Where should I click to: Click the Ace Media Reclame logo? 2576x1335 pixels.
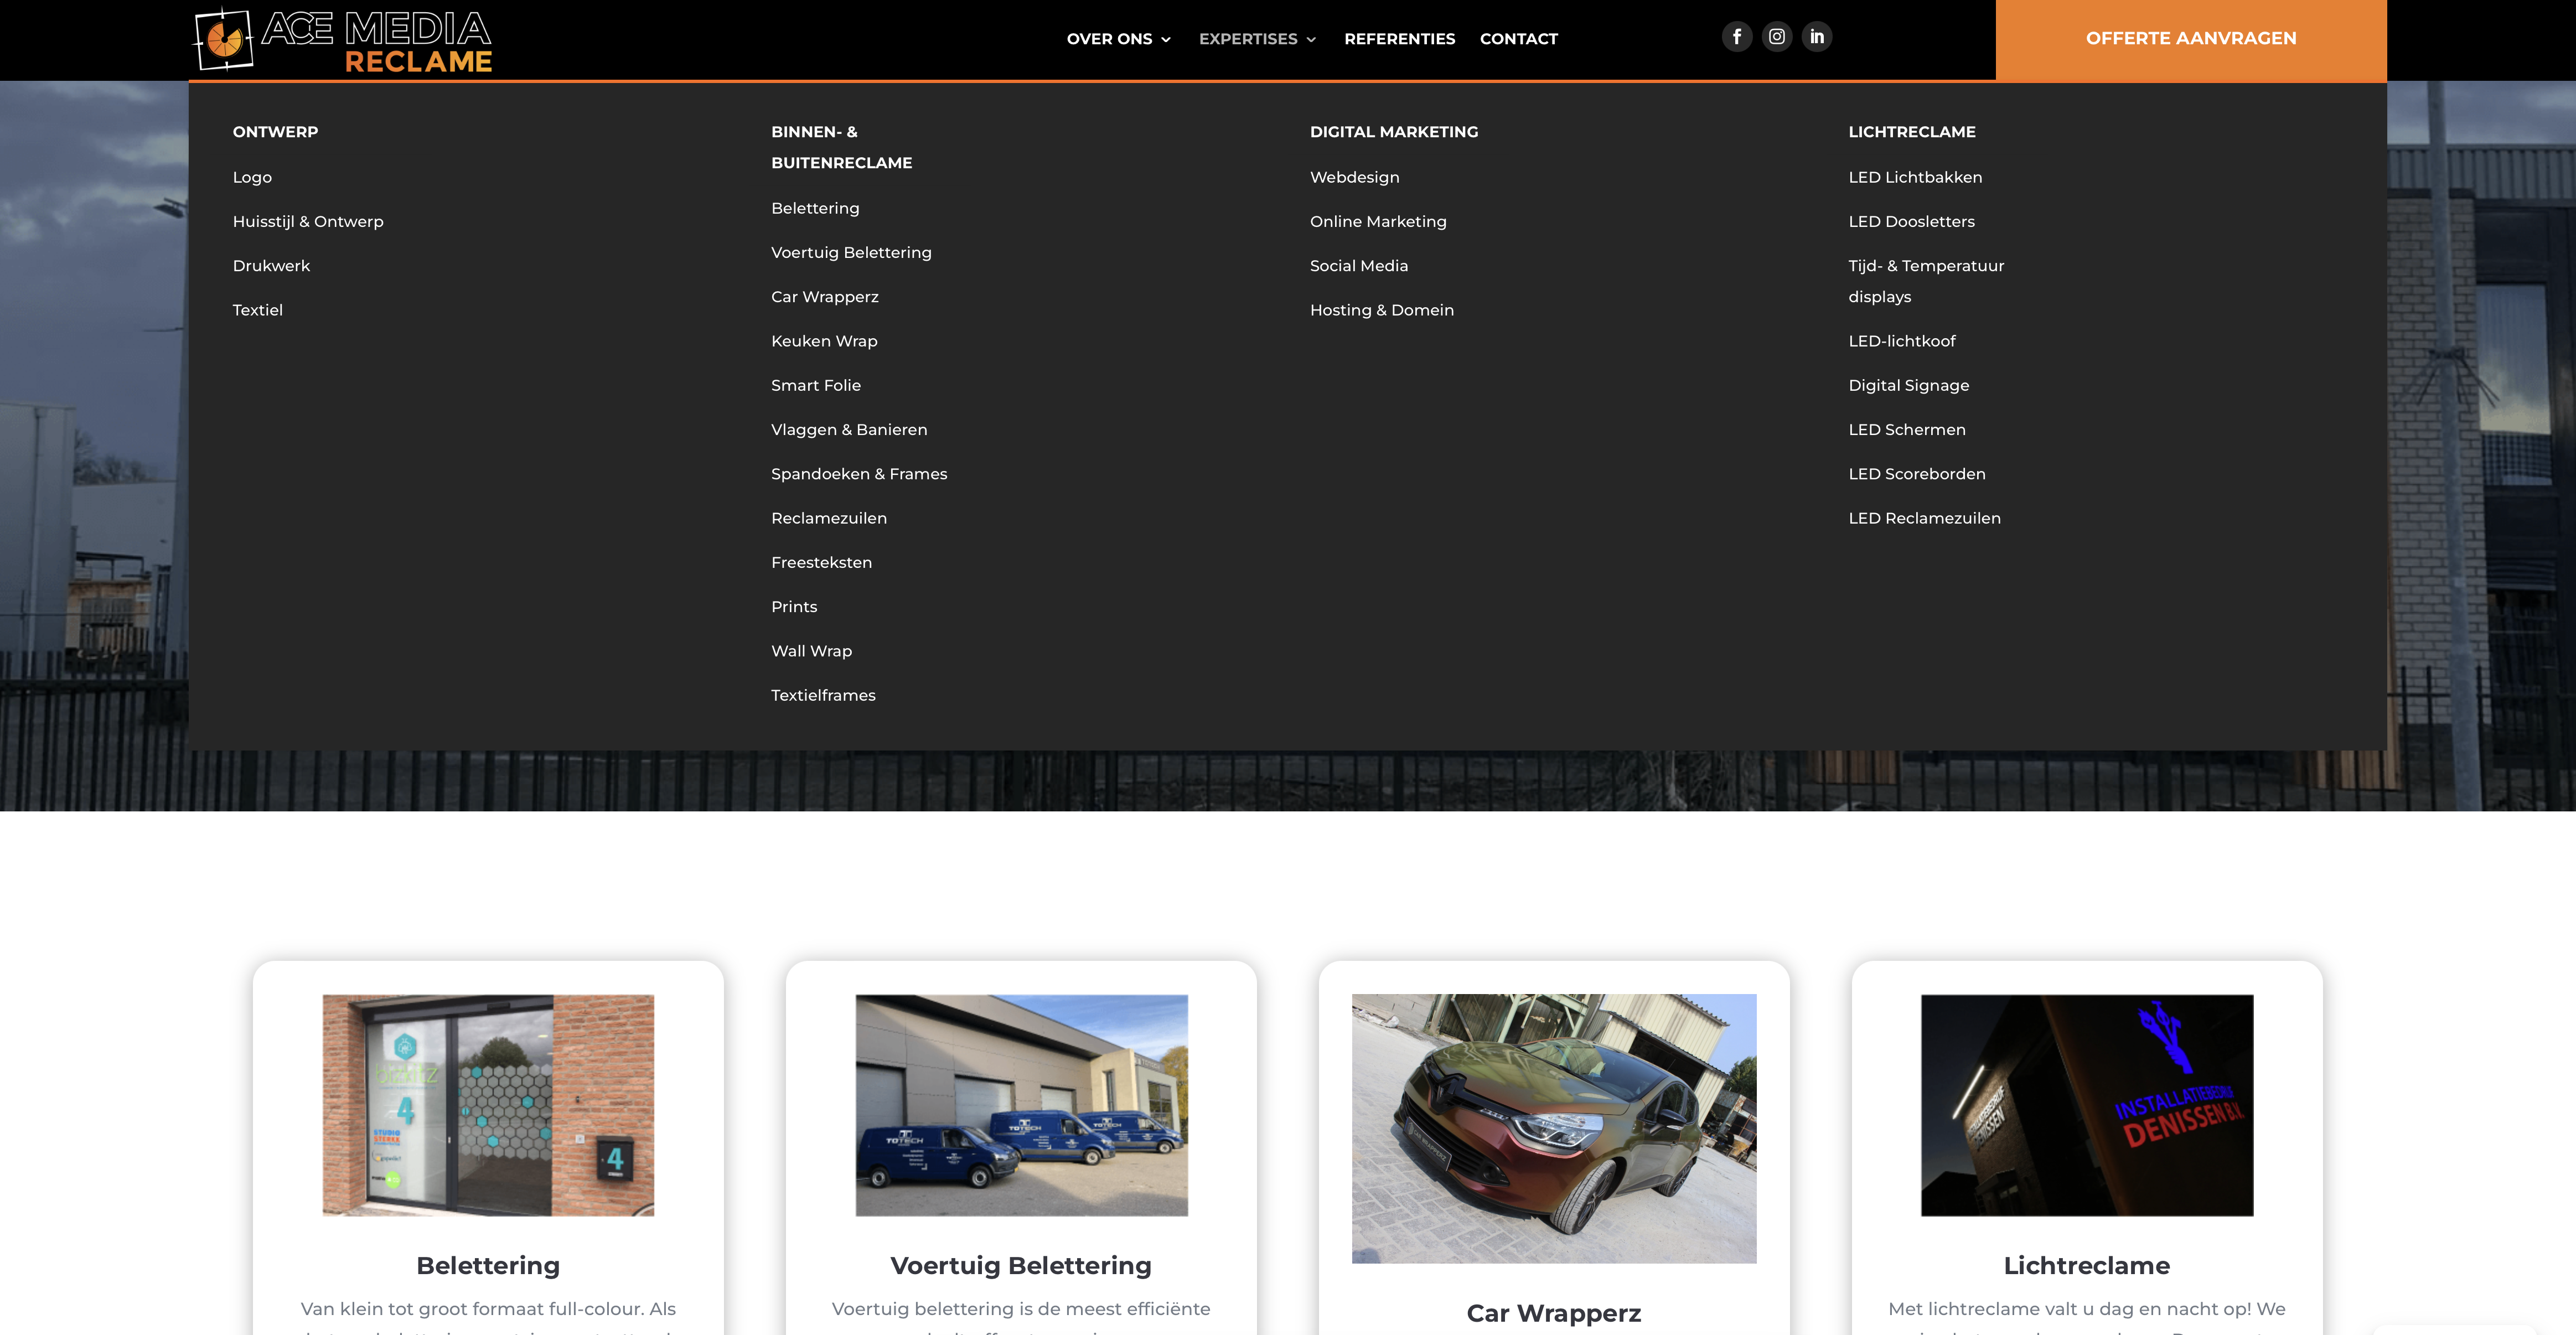(x=343, y=41)
